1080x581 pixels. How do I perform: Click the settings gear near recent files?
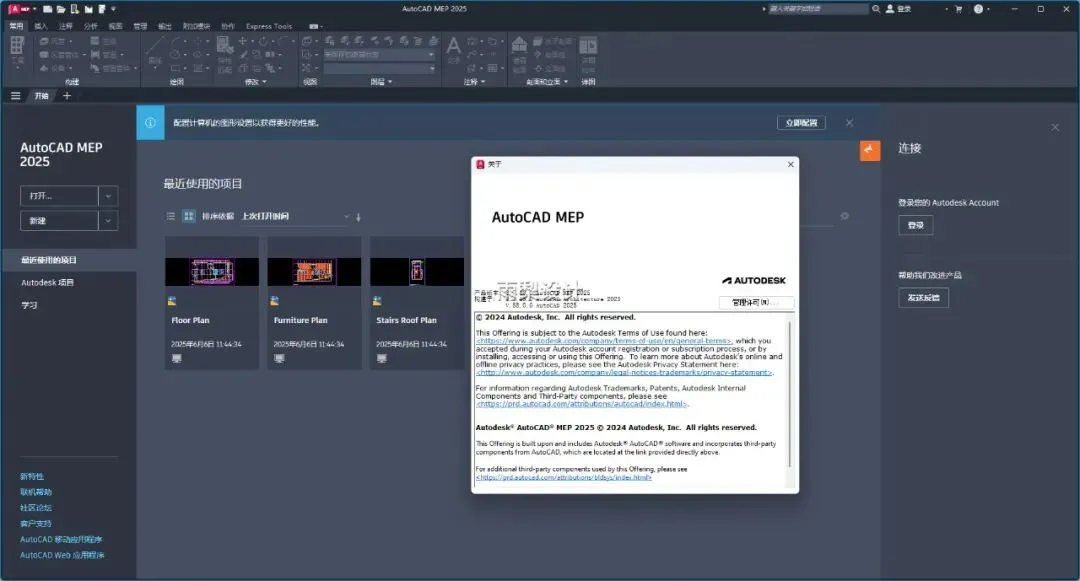844,216
